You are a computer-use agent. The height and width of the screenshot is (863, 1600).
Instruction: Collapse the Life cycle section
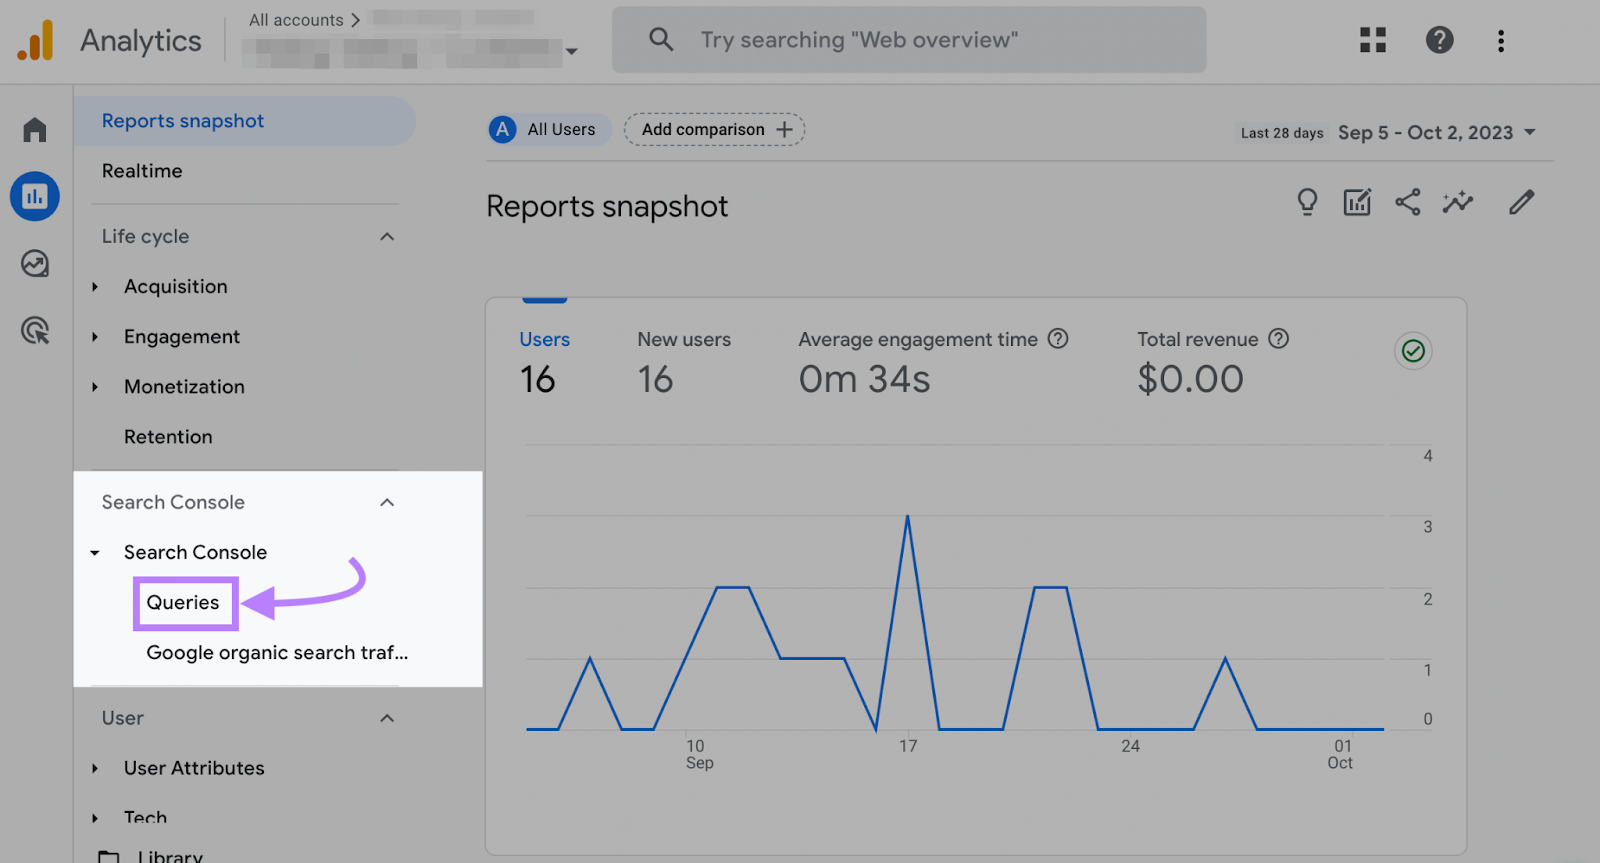tap(387, 237)
